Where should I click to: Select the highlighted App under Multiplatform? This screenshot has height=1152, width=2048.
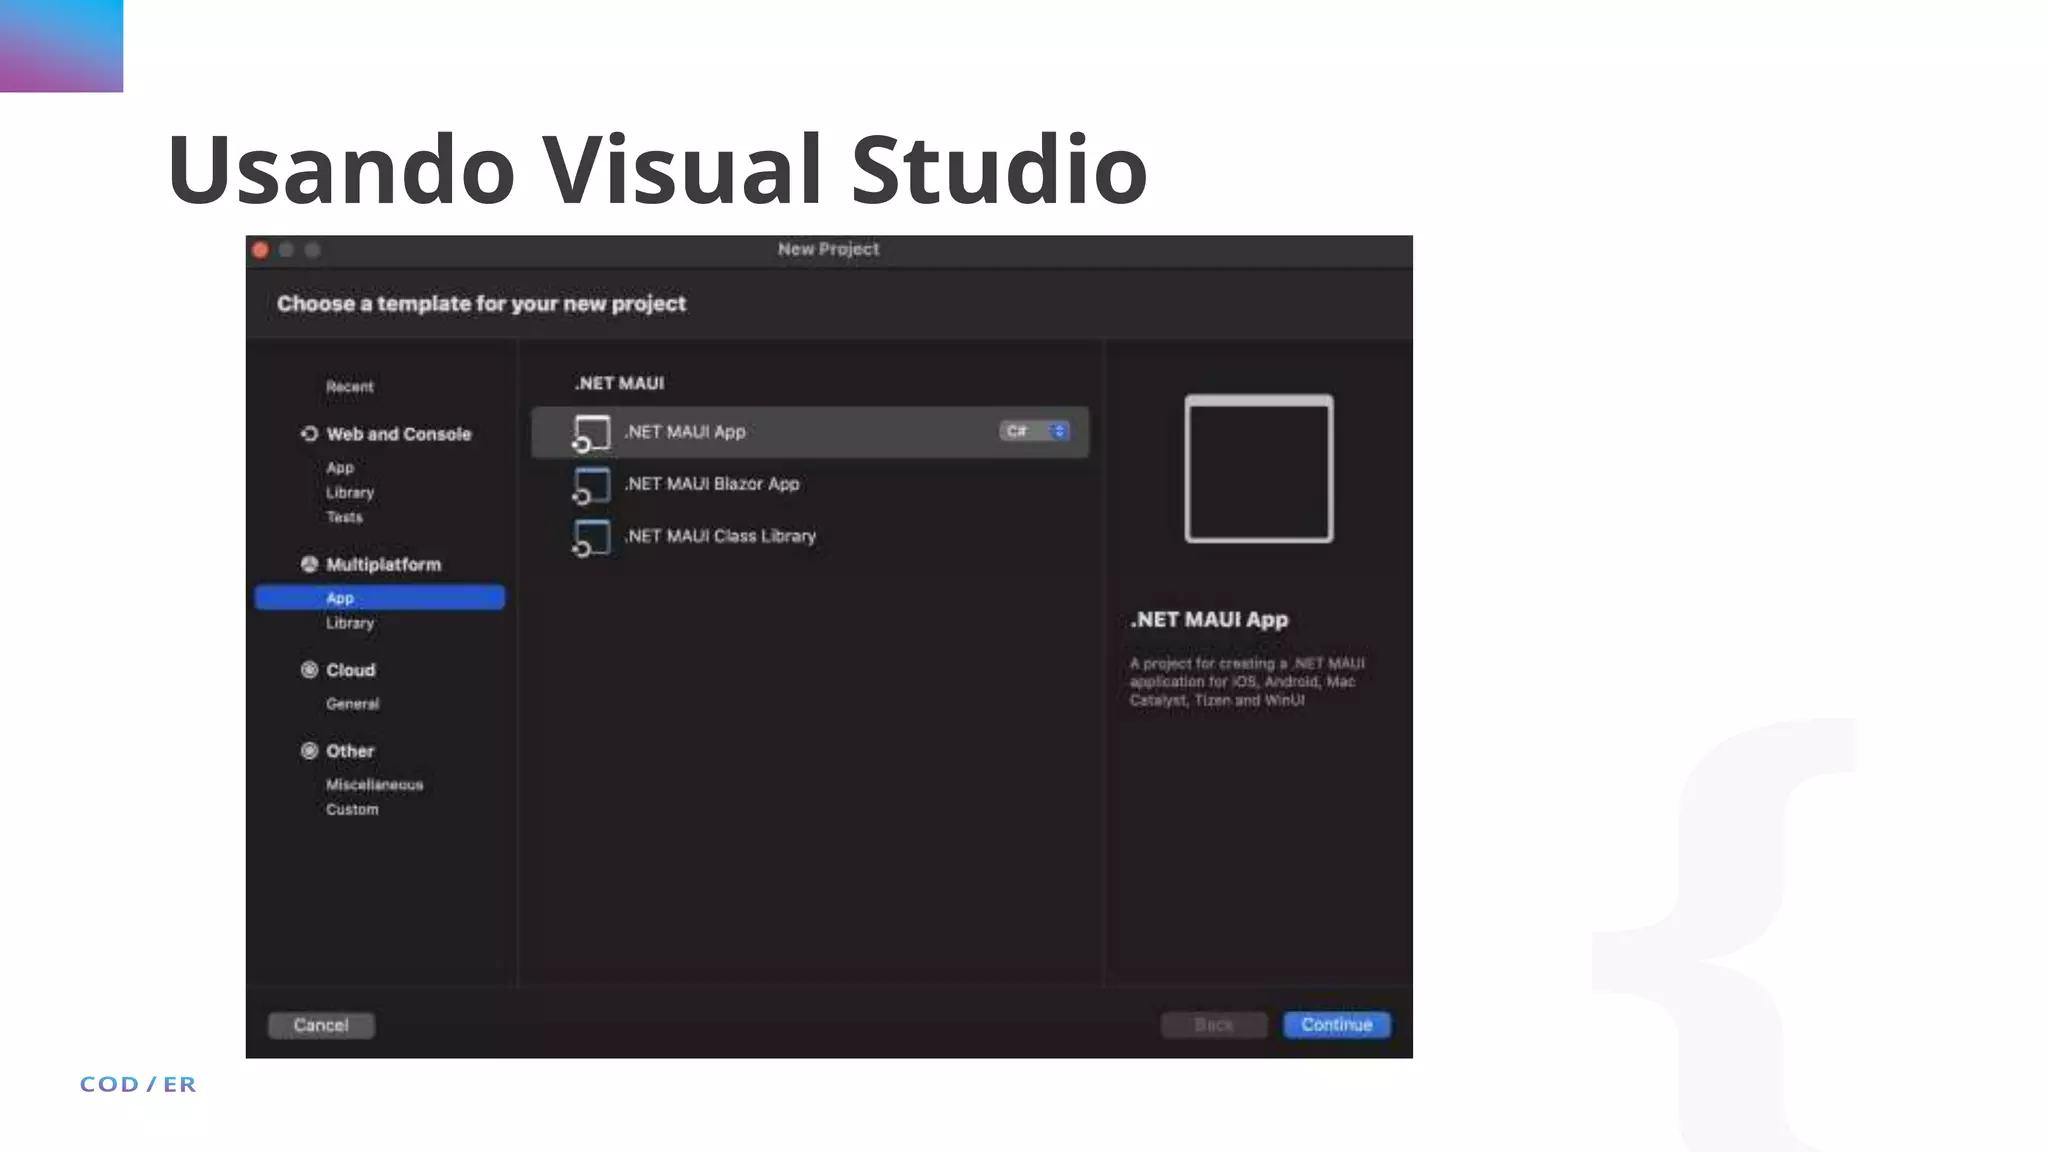point(380,597)
